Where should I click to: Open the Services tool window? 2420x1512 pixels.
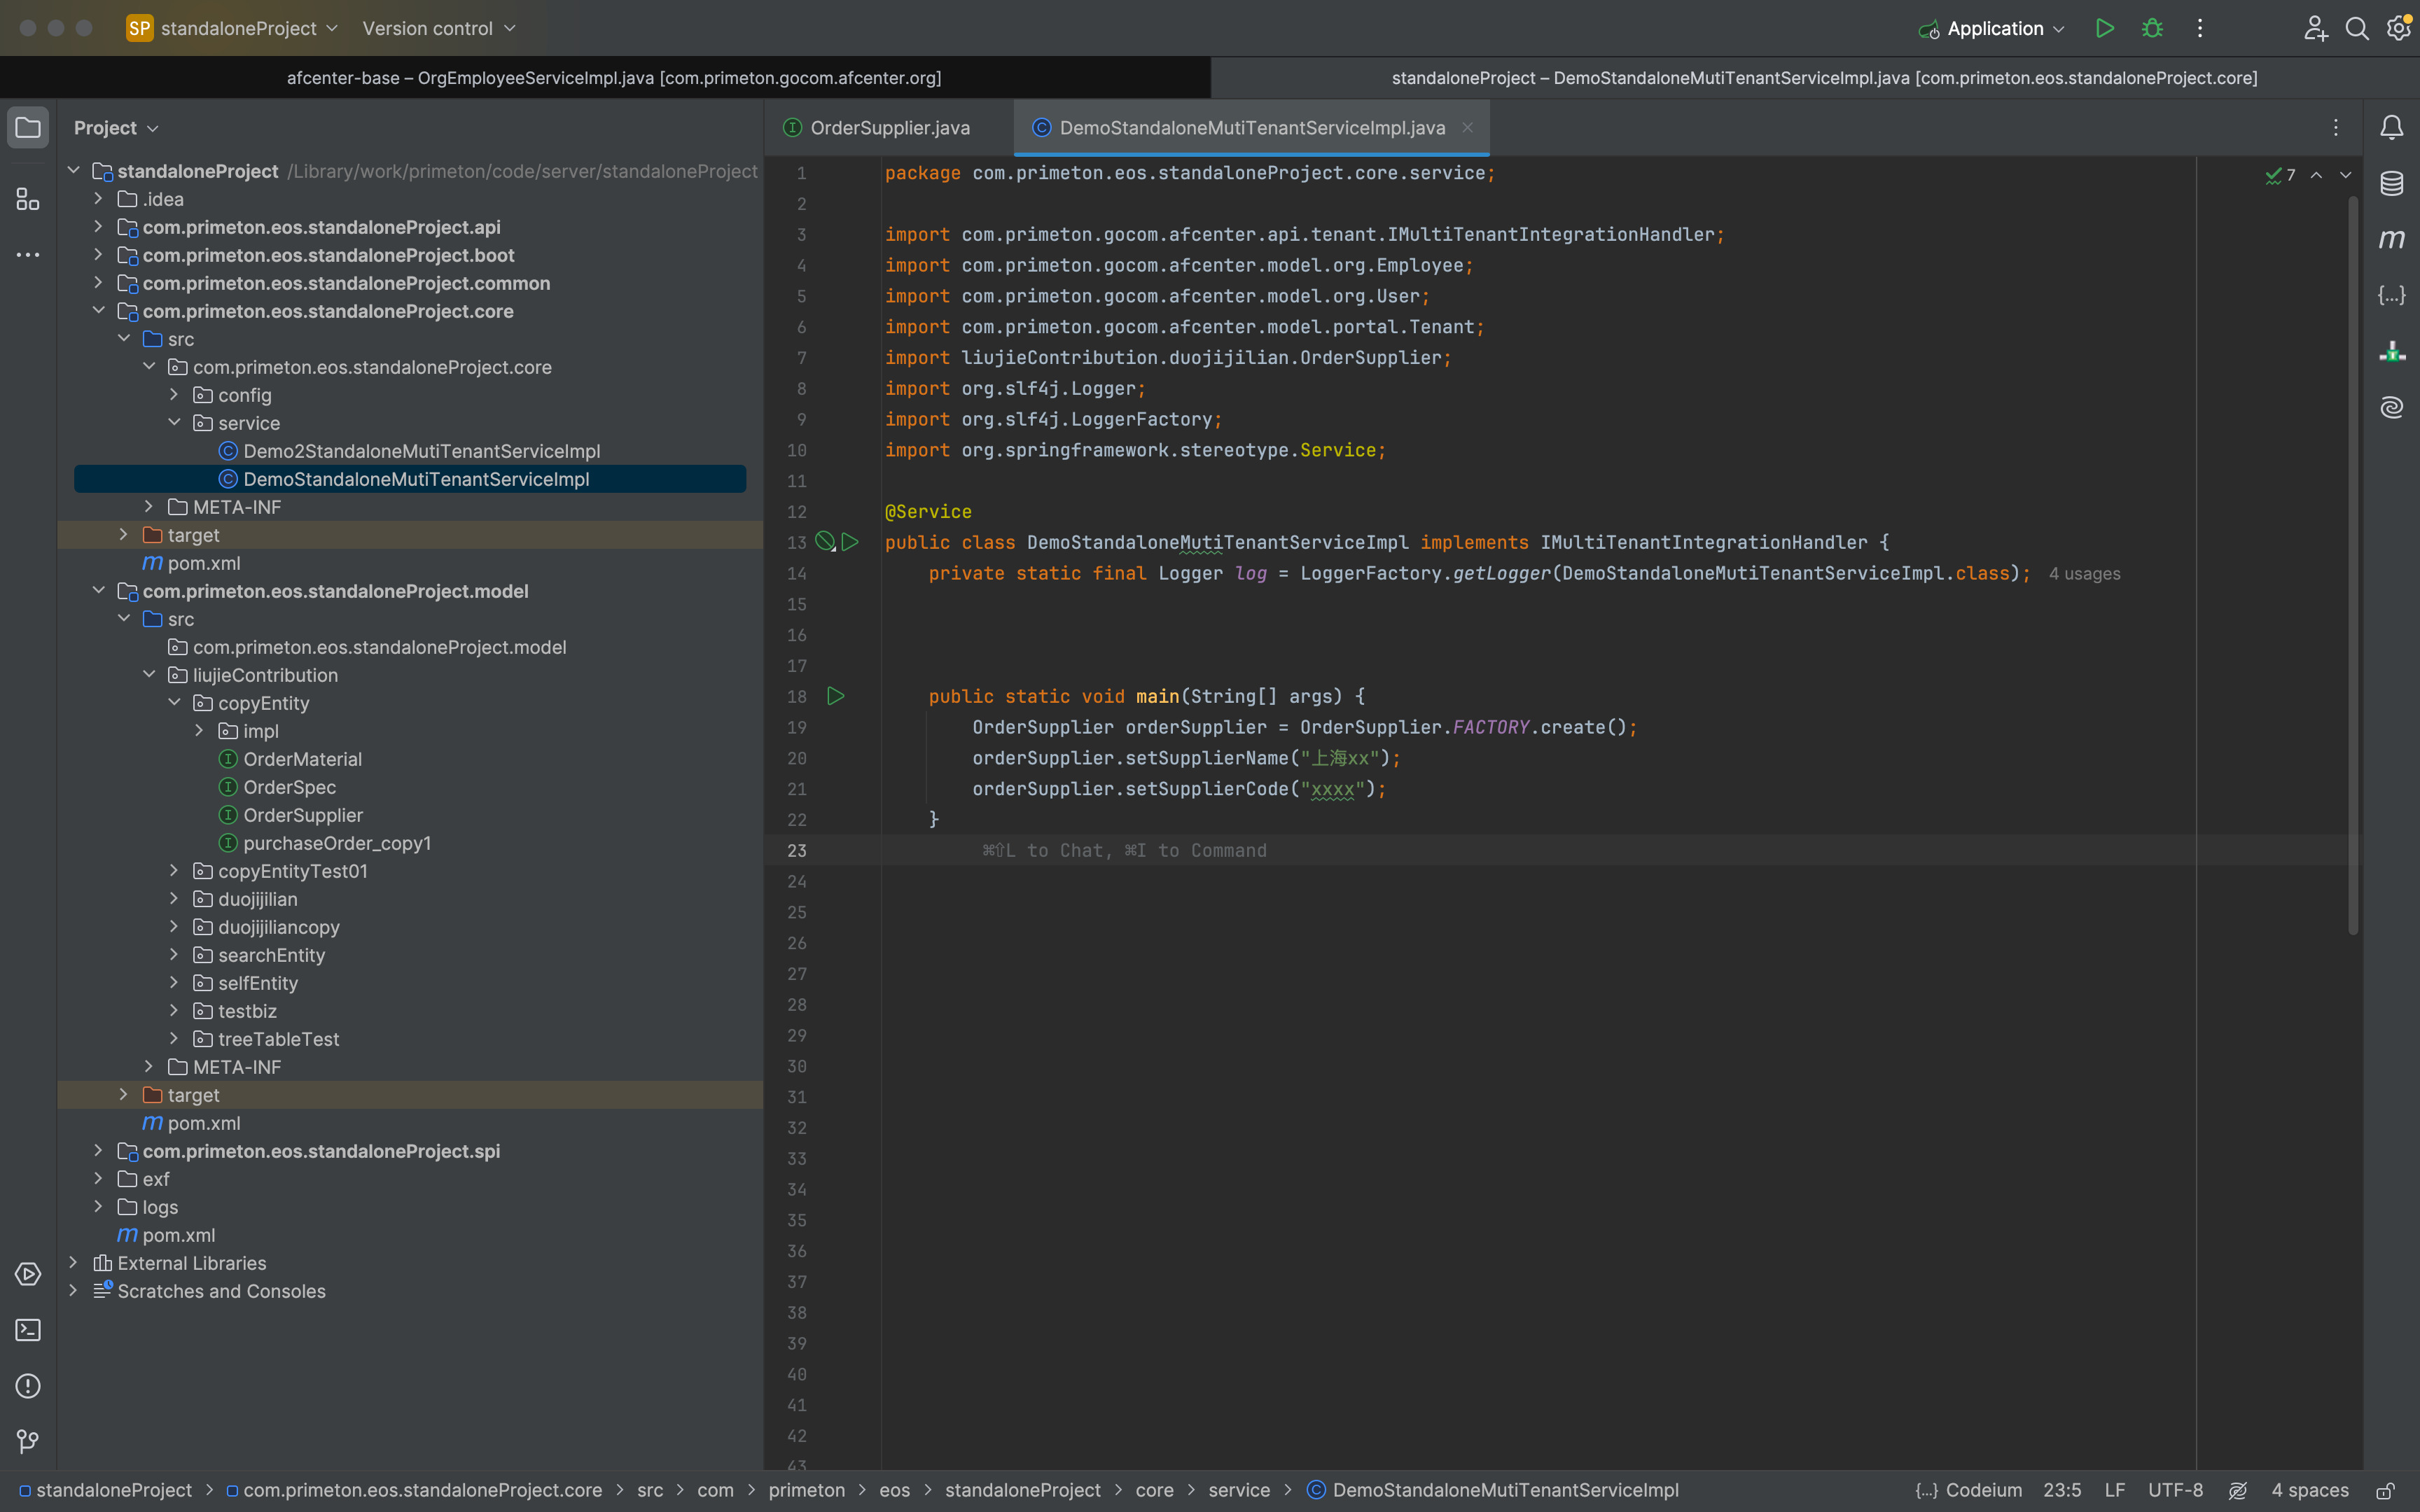28,1274
